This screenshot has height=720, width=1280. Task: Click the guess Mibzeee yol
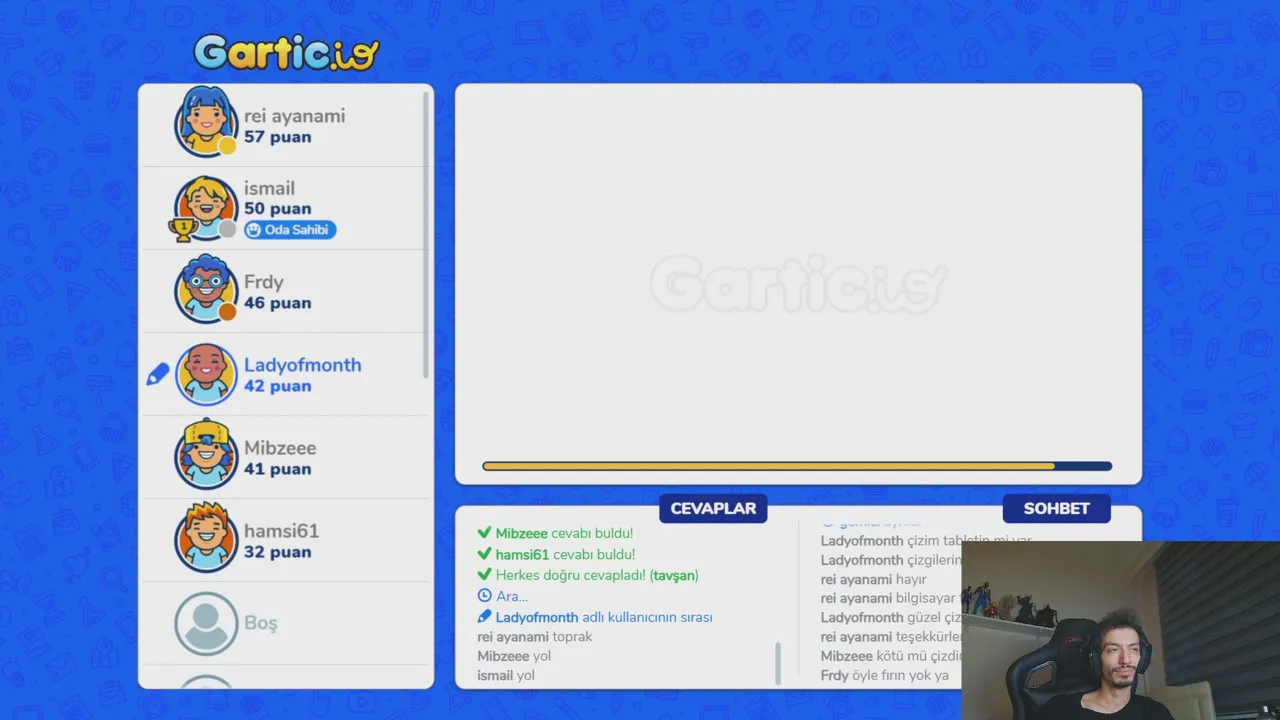tap(514, 656)
